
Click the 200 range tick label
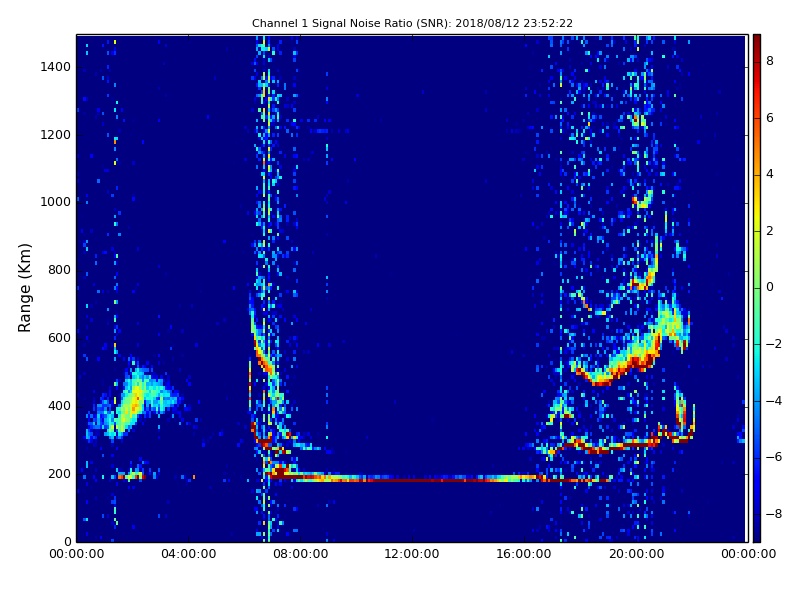point(59,473)
